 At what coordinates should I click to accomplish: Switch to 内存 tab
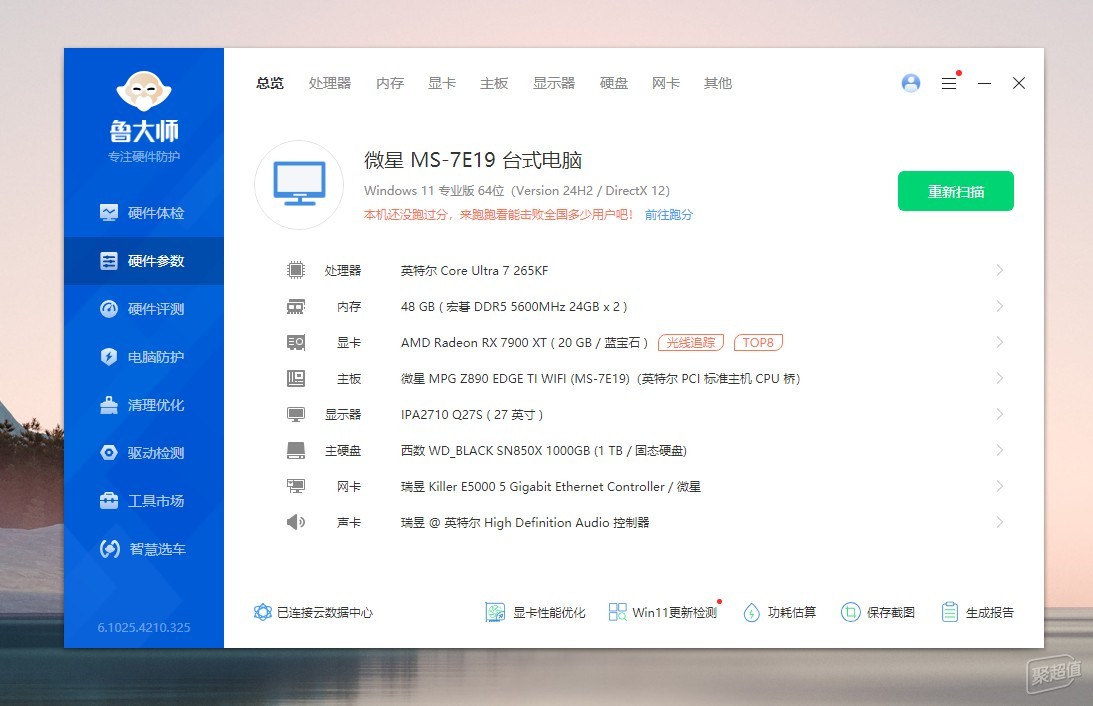coord(390,83)
